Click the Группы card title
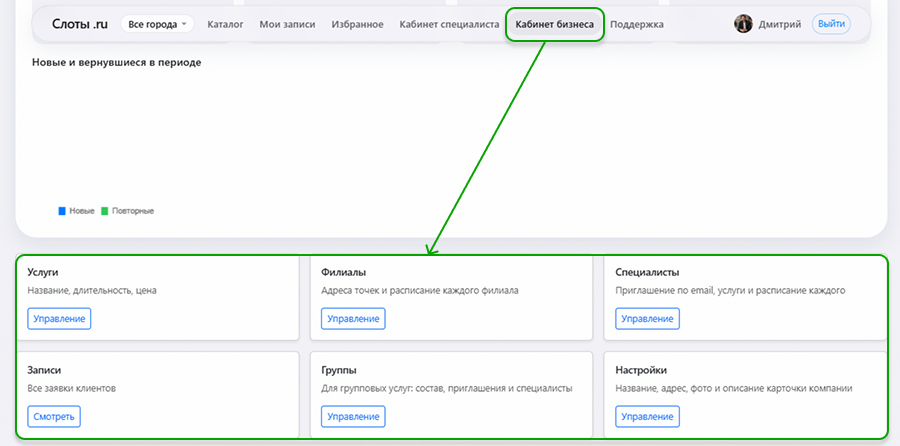The image size is (900, 446). pos(339,370)
